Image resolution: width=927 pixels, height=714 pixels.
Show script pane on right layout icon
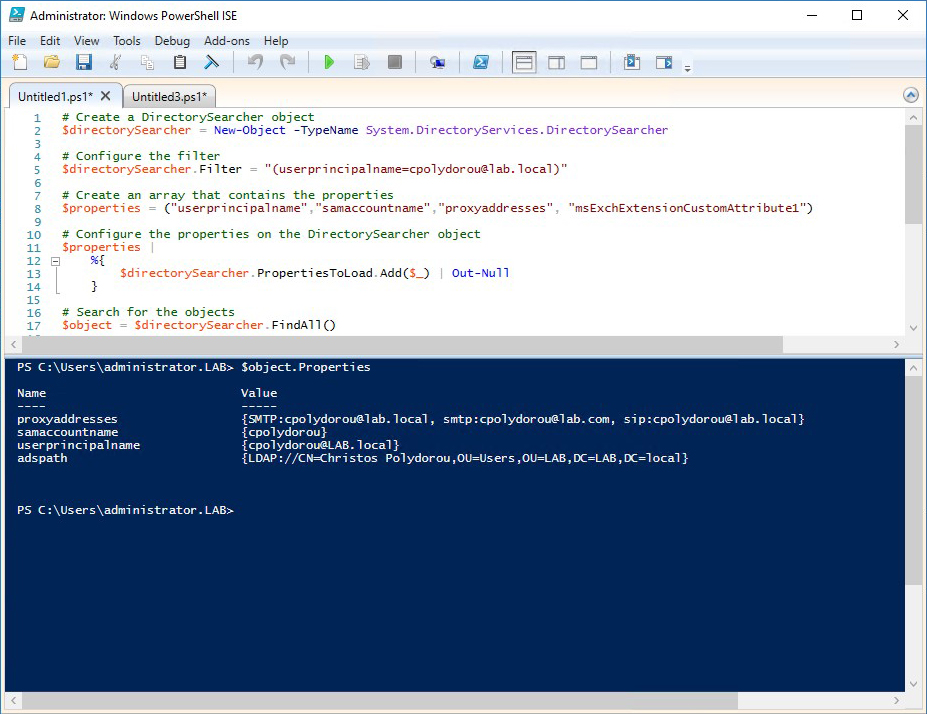pos(556,62)
